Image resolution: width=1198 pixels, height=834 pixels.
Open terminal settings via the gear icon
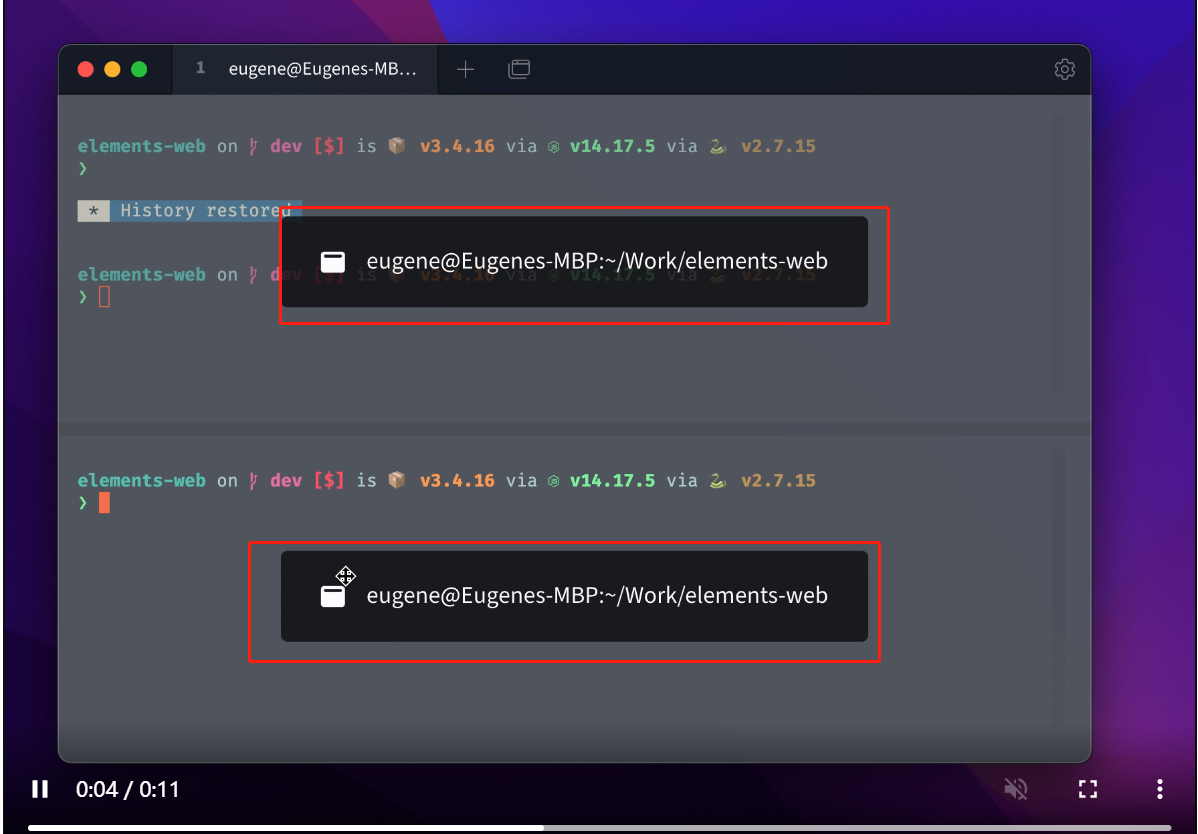1064,69
